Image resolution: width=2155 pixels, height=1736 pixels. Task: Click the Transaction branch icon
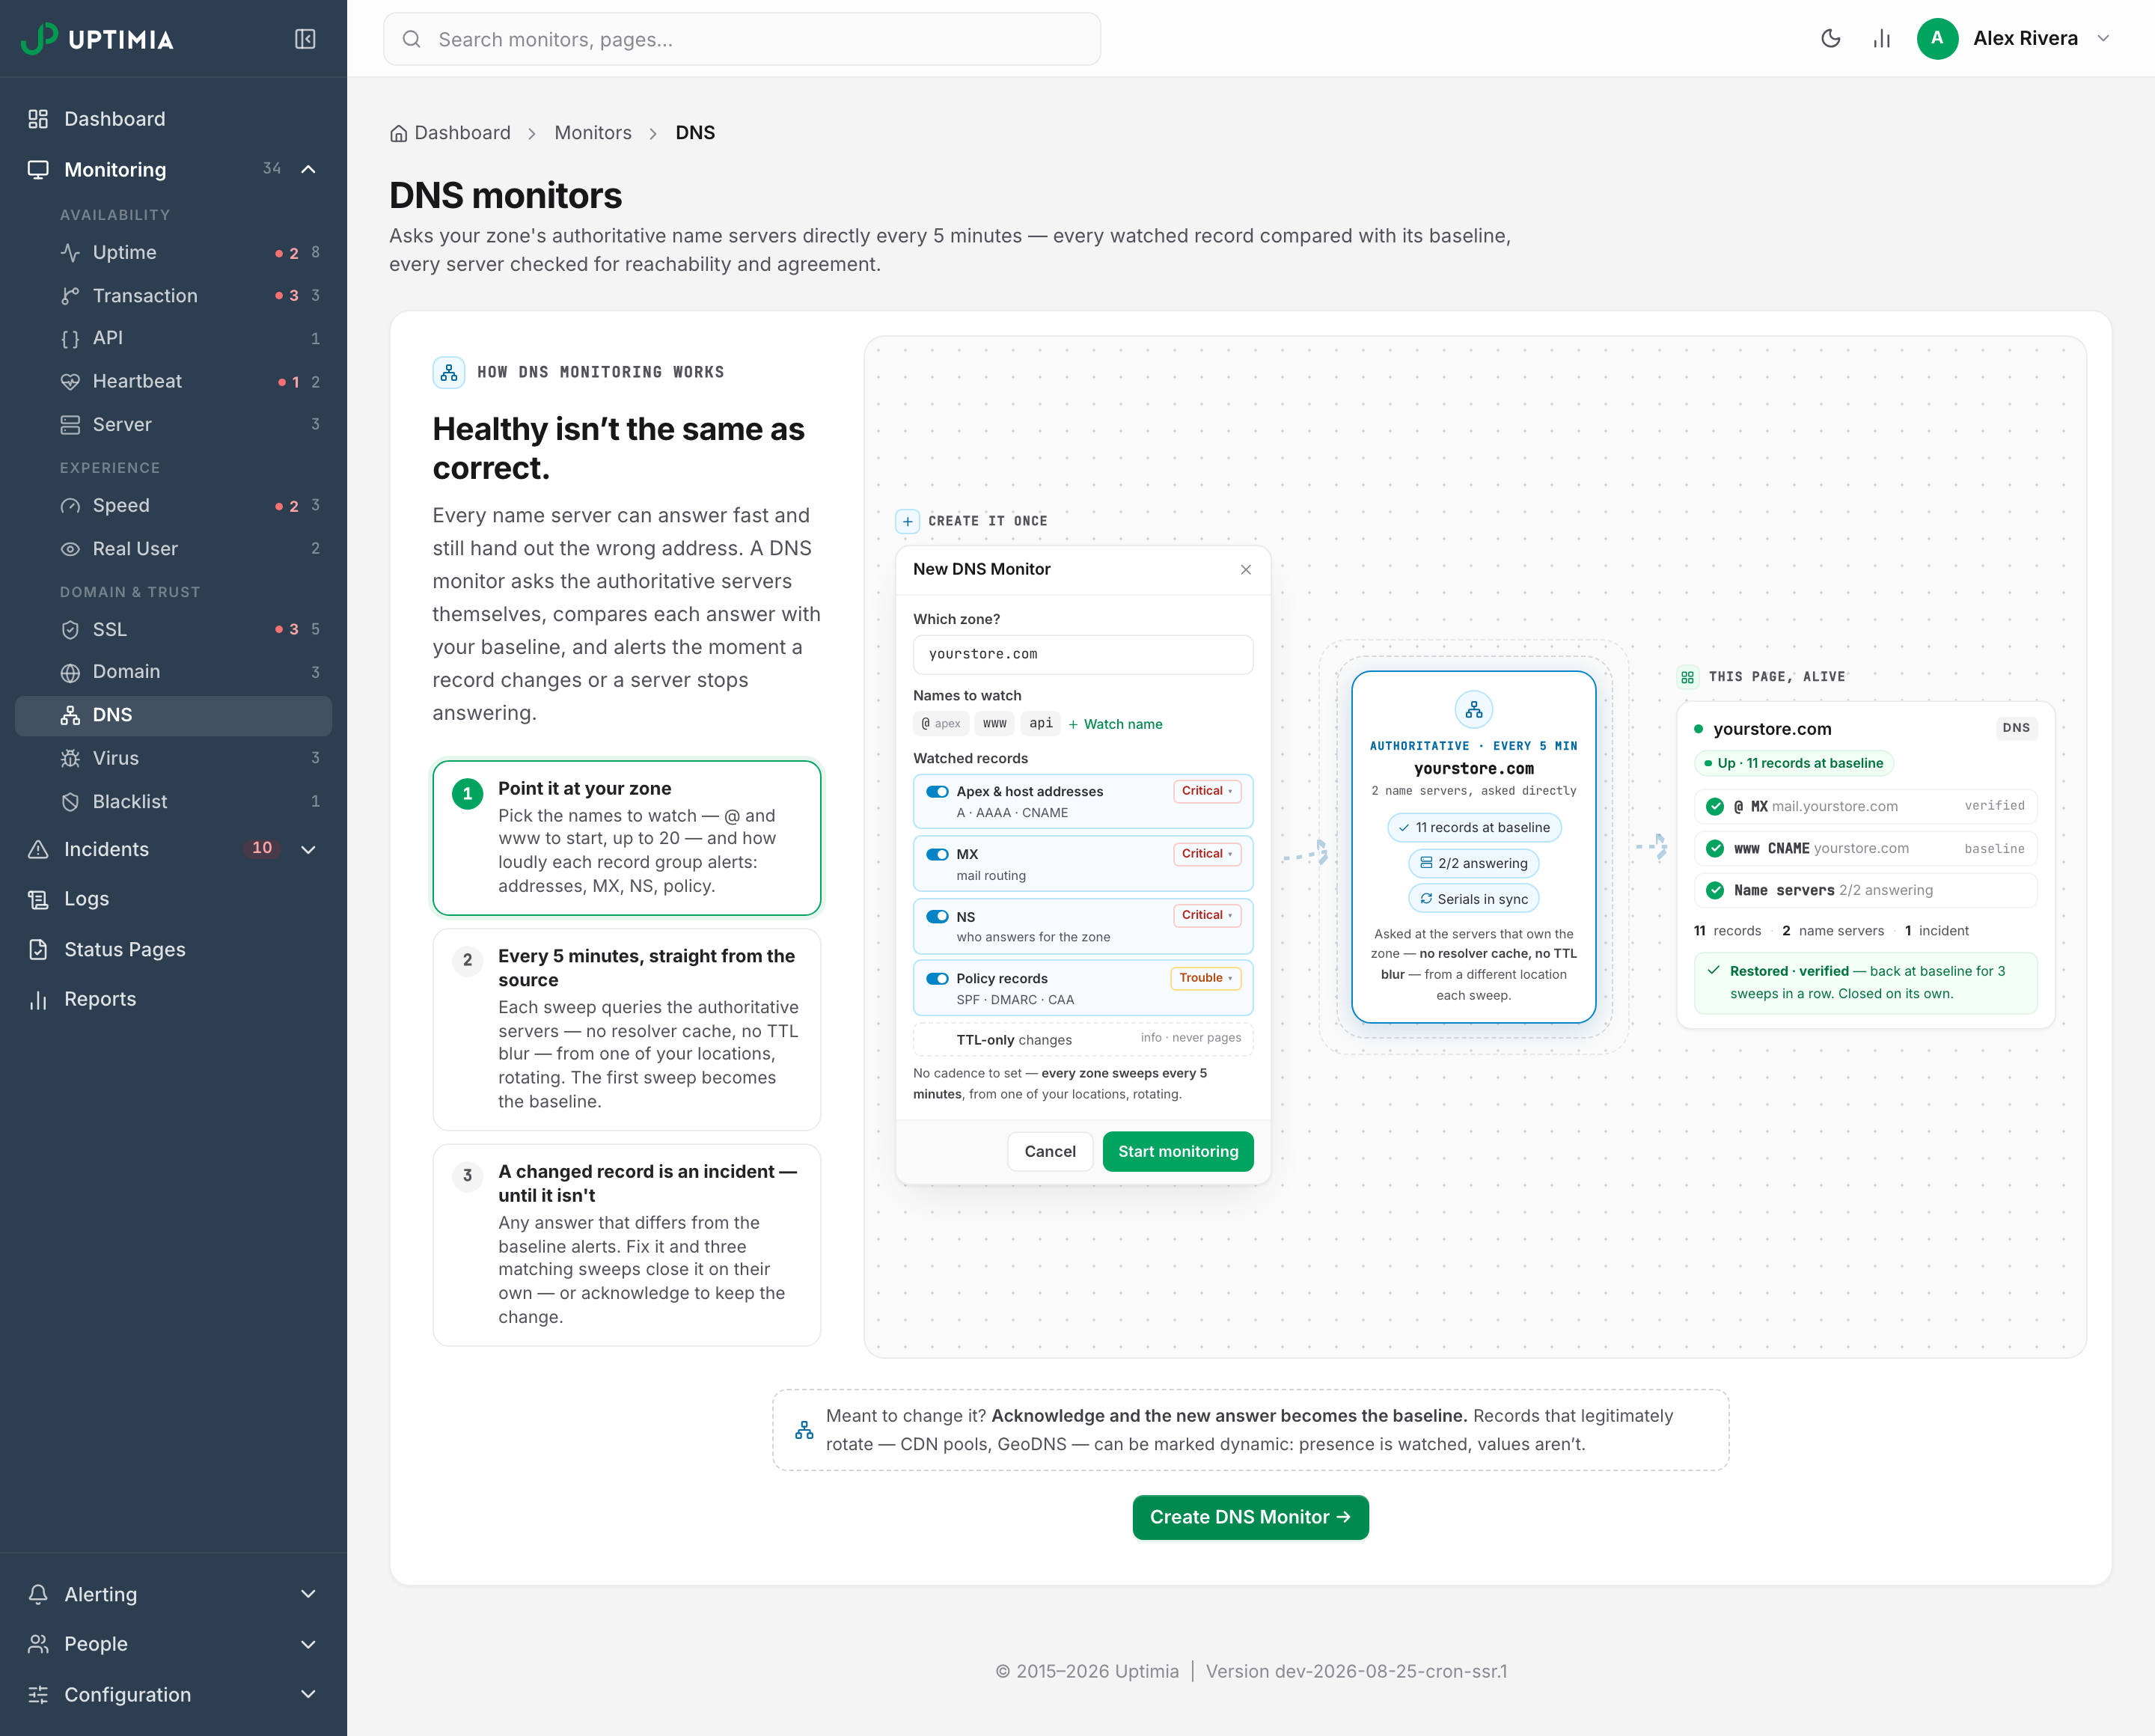click(x=70, y=295)
